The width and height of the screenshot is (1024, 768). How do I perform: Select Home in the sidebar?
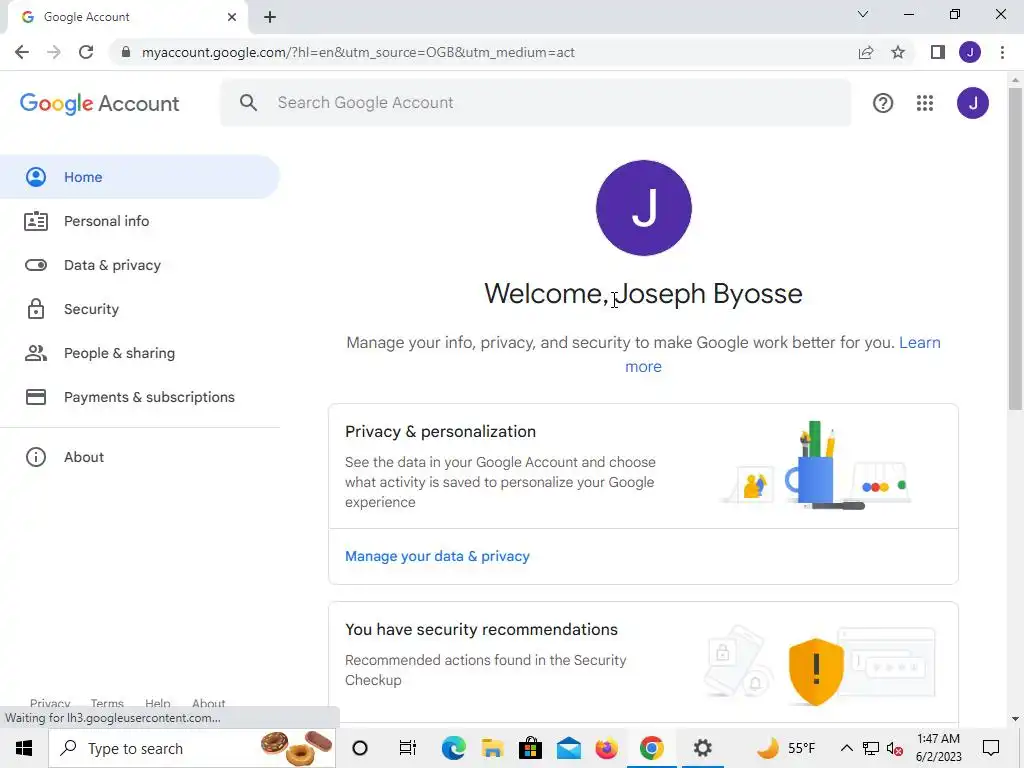coord(140,177)
